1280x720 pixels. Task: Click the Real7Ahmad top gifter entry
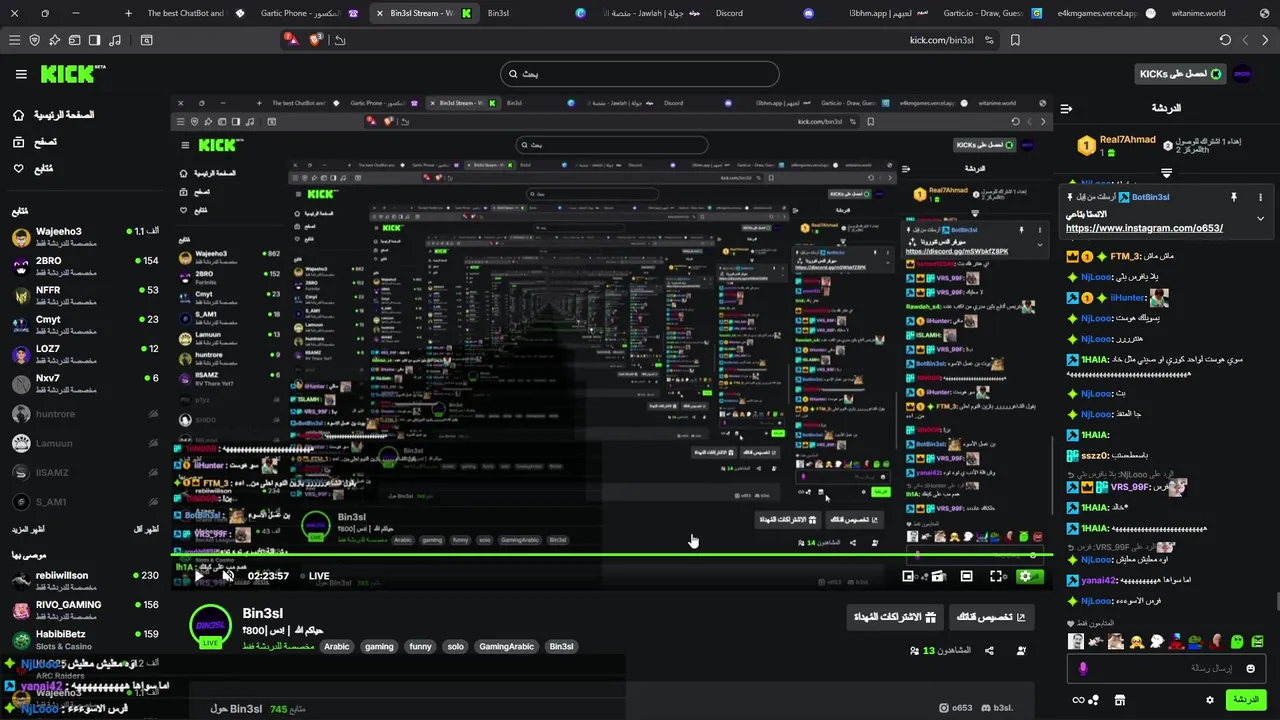(1118, 146)
